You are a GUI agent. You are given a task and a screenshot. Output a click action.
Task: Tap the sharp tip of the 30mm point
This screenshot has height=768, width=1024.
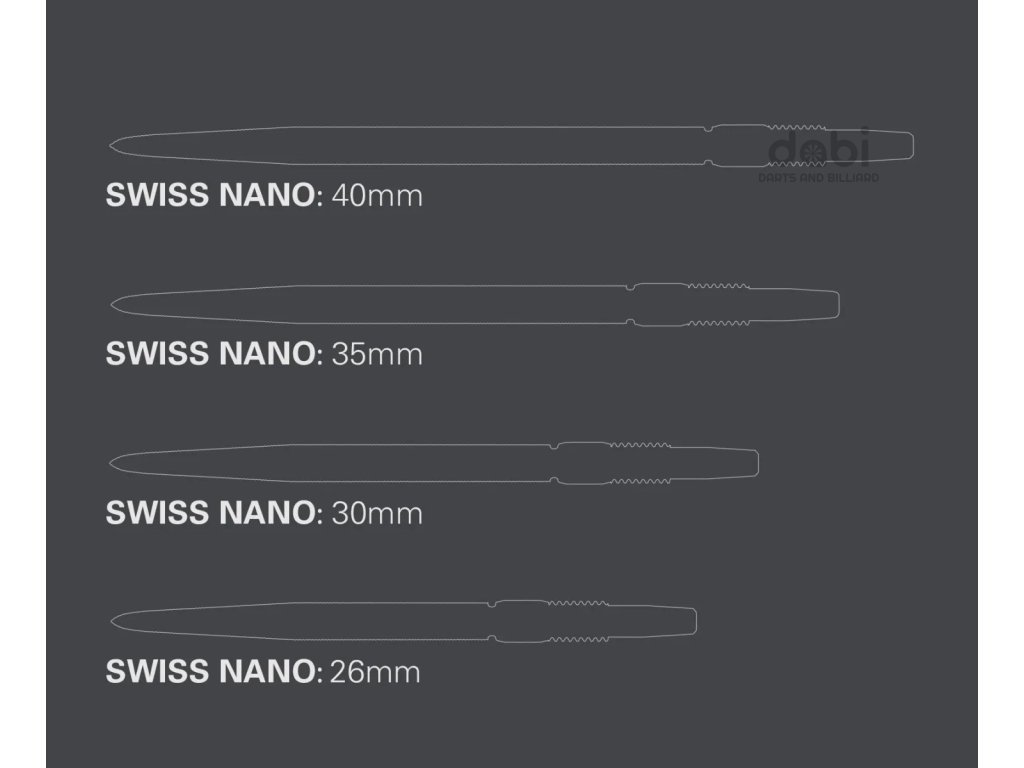[x=112, y=463]
